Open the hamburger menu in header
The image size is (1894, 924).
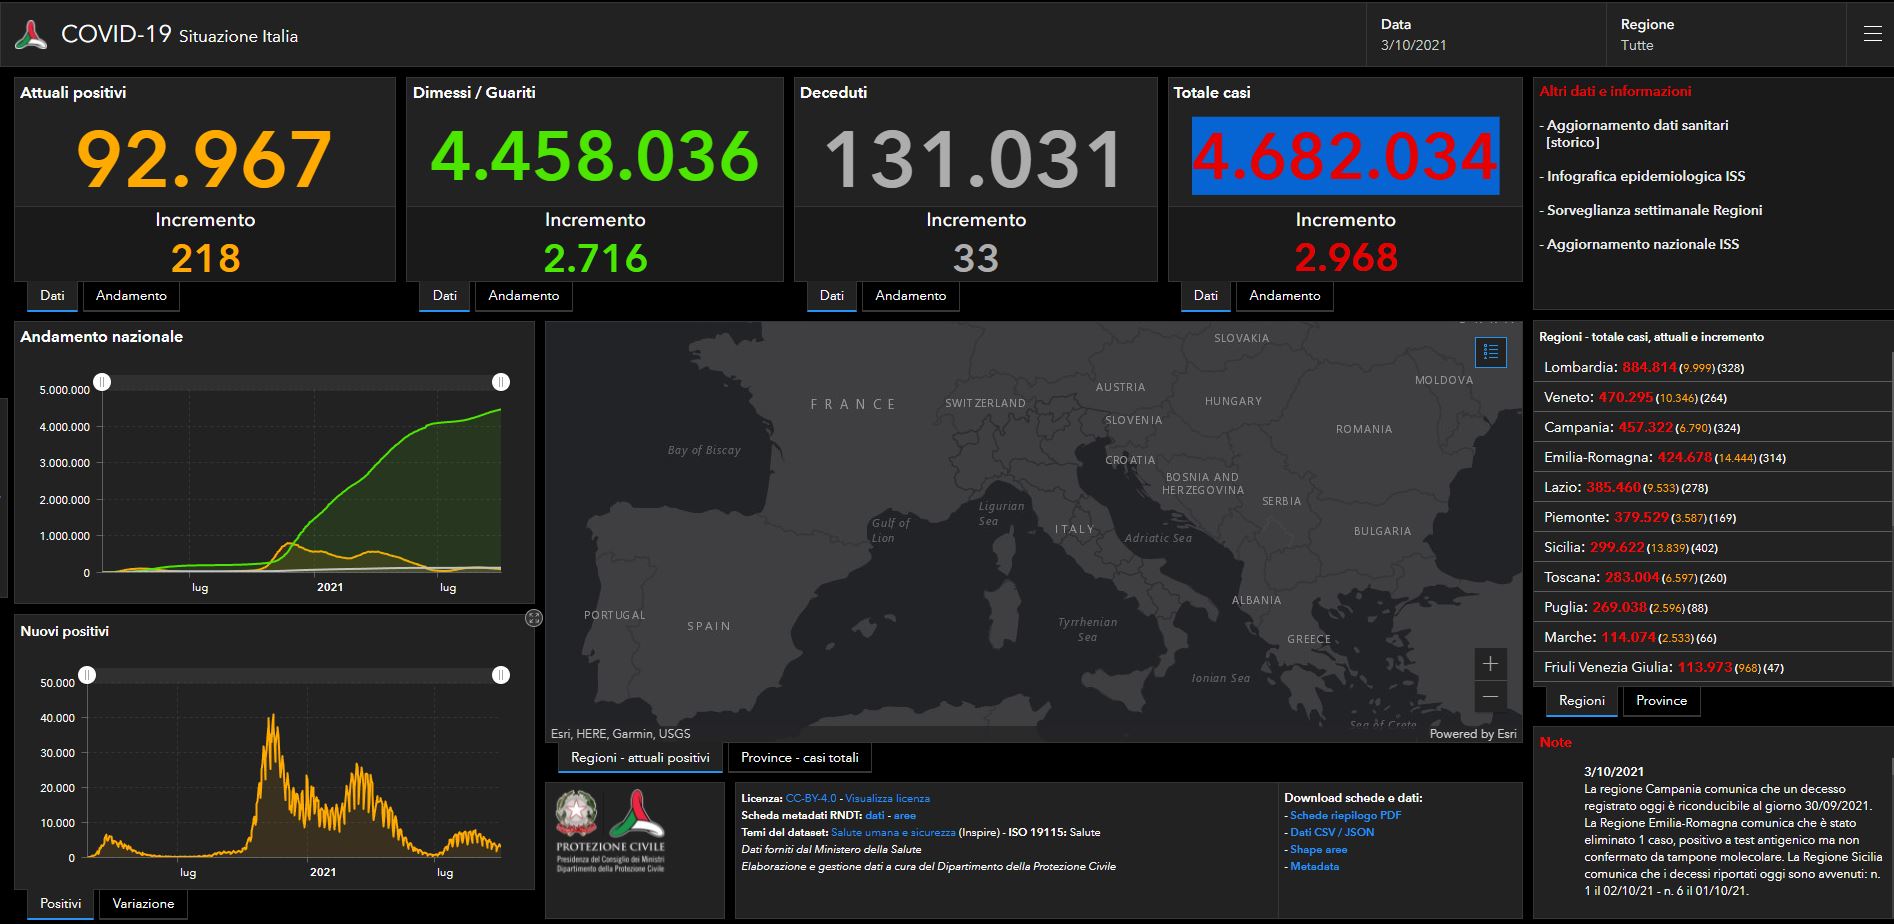[1872, 35]
